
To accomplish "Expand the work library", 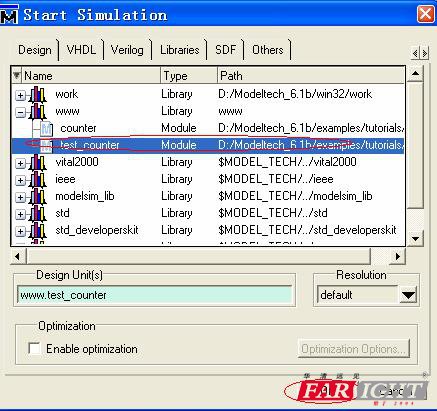I will [x=20, y=95].
